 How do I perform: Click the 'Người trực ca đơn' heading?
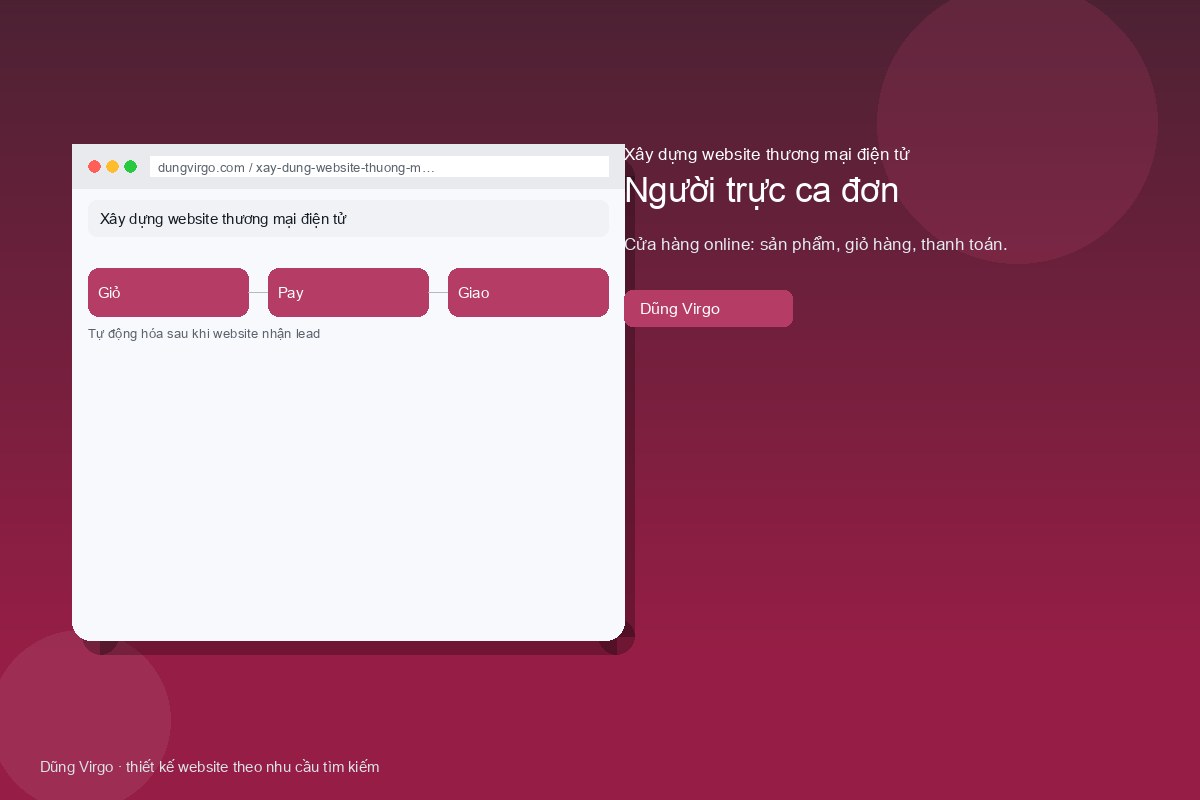coord(761,190)
